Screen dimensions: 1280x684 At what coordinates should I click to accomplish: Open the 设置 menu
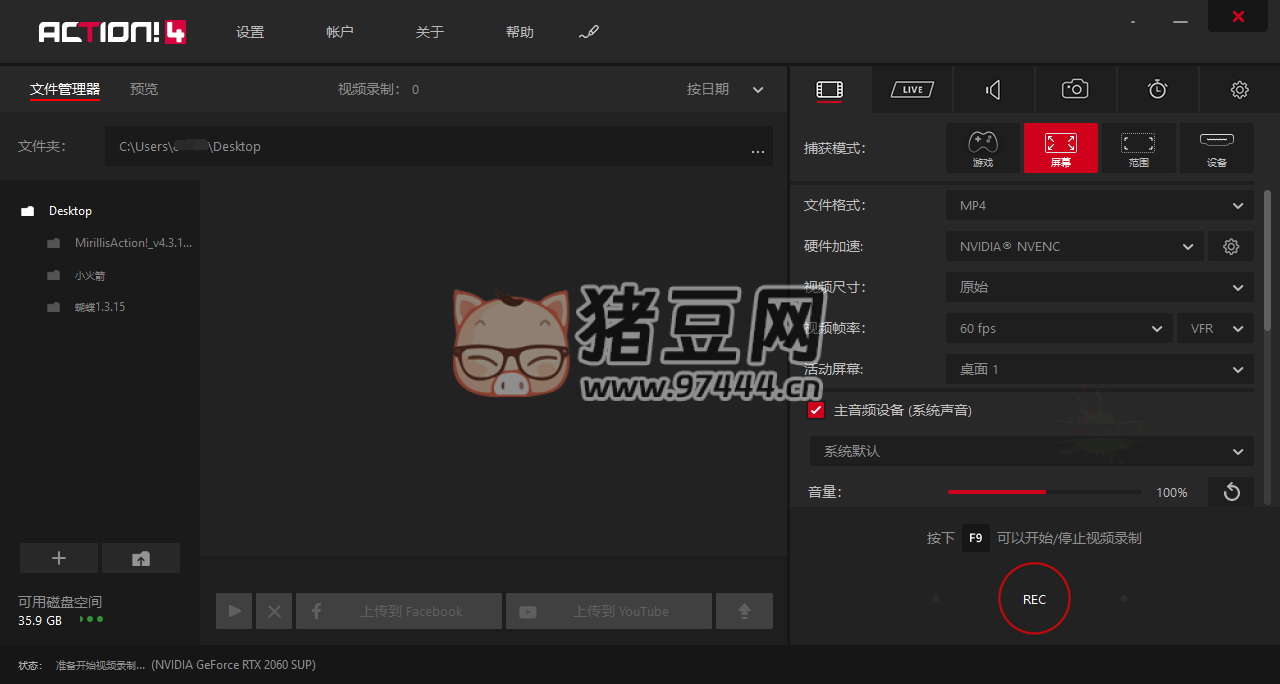(250, 32)
